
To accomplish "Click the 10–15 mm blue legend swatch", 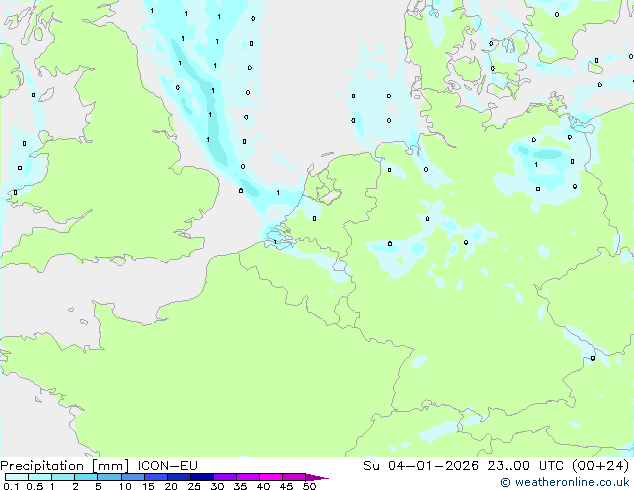I will [132, 477].
